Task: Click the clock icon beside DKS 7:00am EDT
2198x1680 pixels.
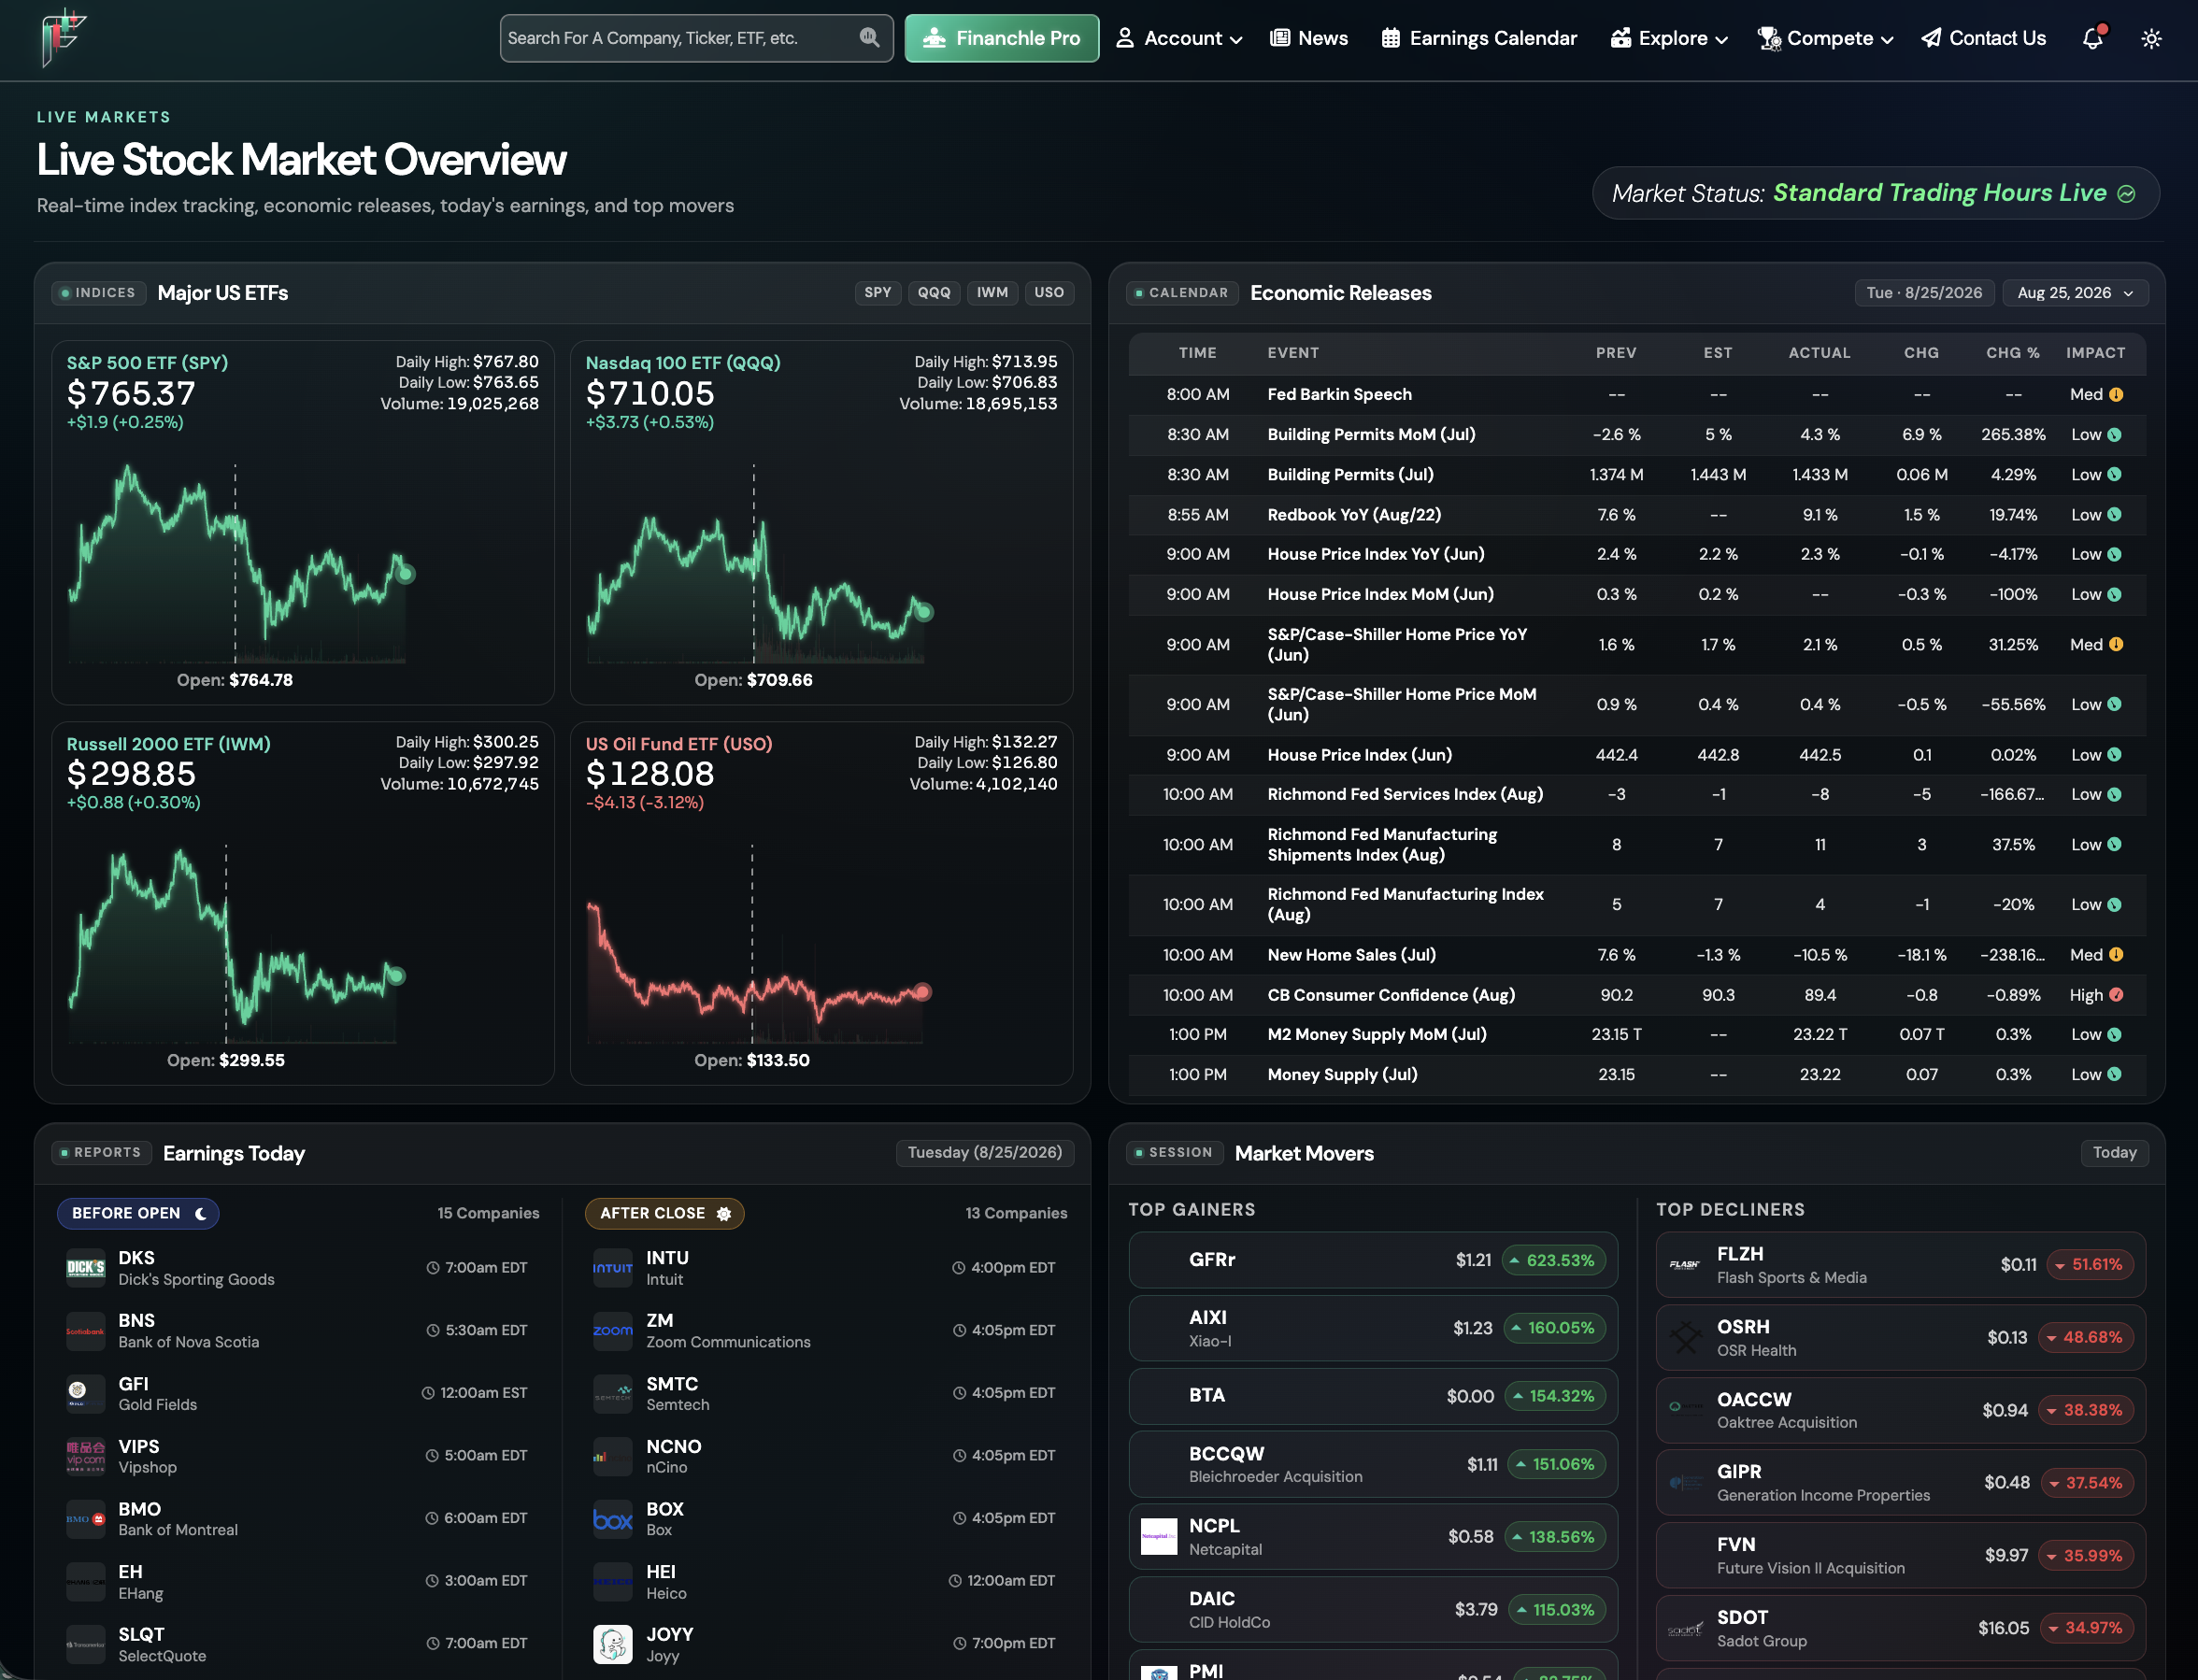Action: 433,1268
